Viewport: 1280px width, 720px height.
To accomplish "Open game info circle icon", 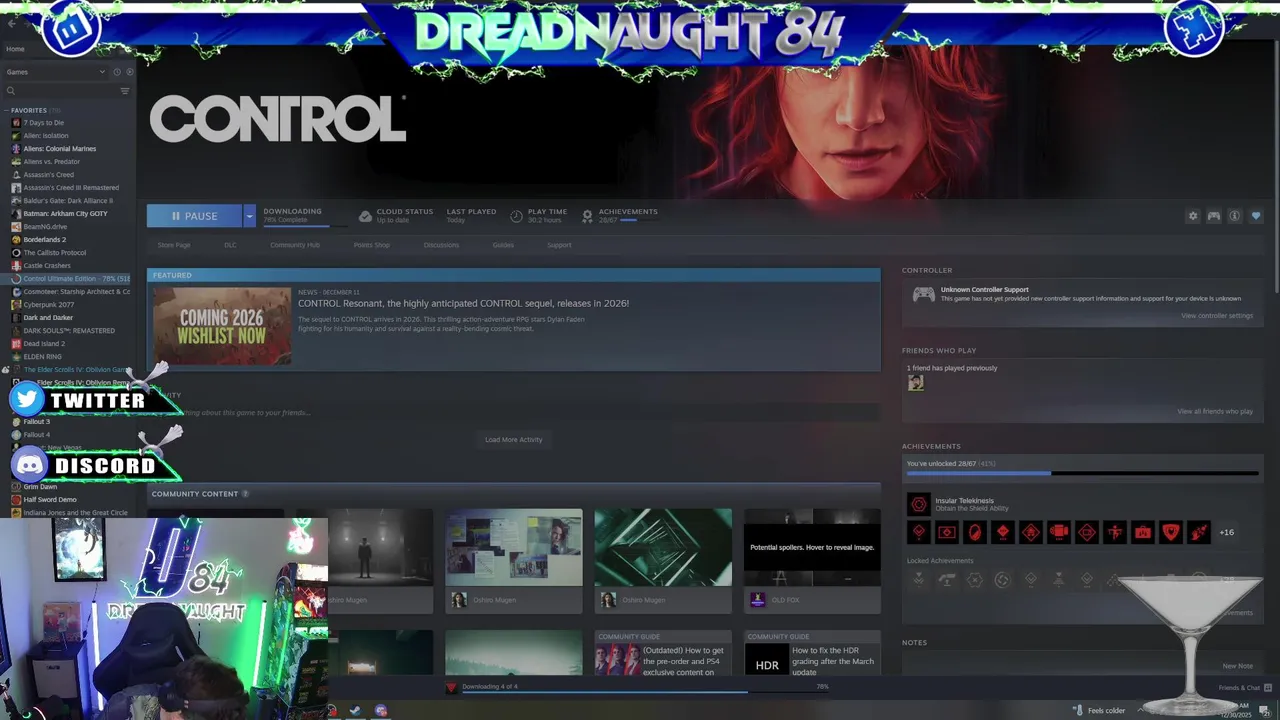I will [x=1235, y=216].
